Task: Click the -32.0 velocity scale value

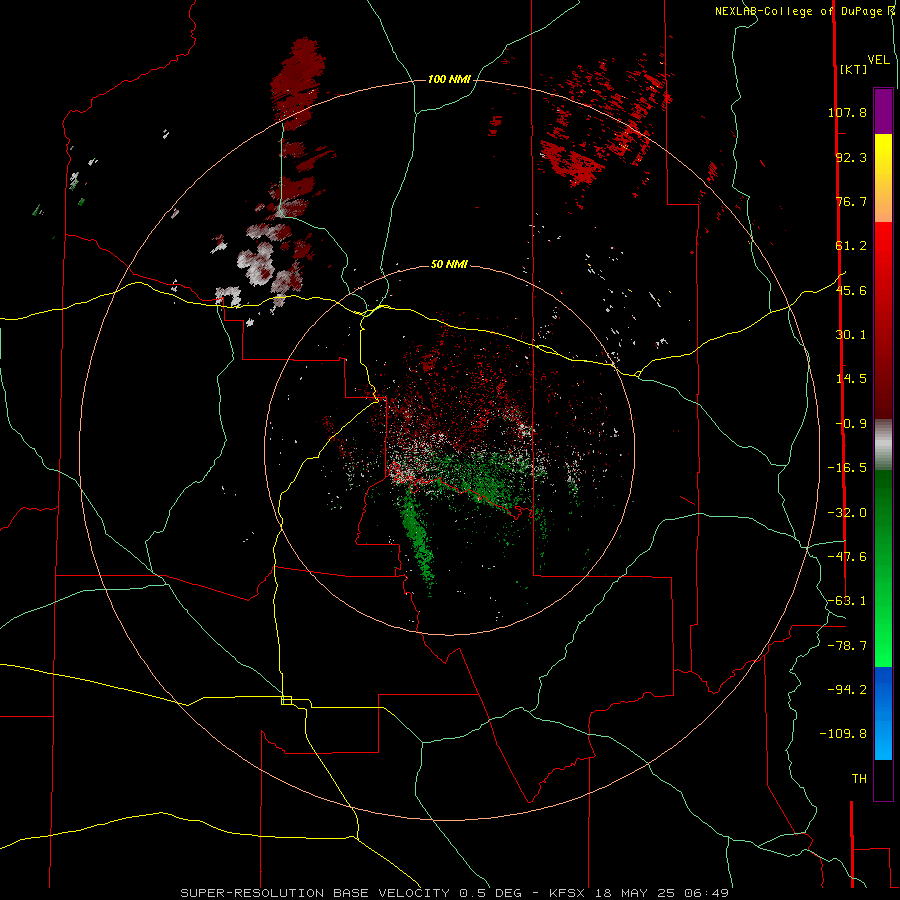Action: click(x=847, y=513)
